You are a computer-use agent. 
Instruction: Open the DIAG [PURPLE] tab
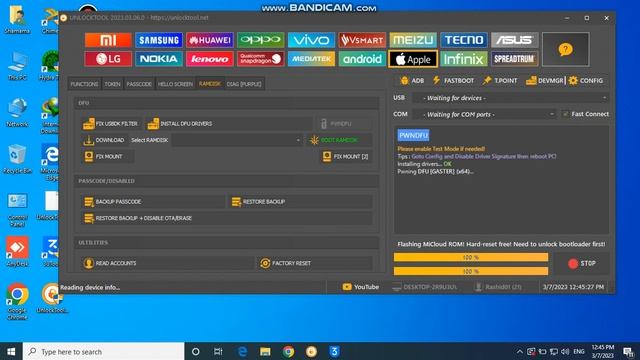244,84
